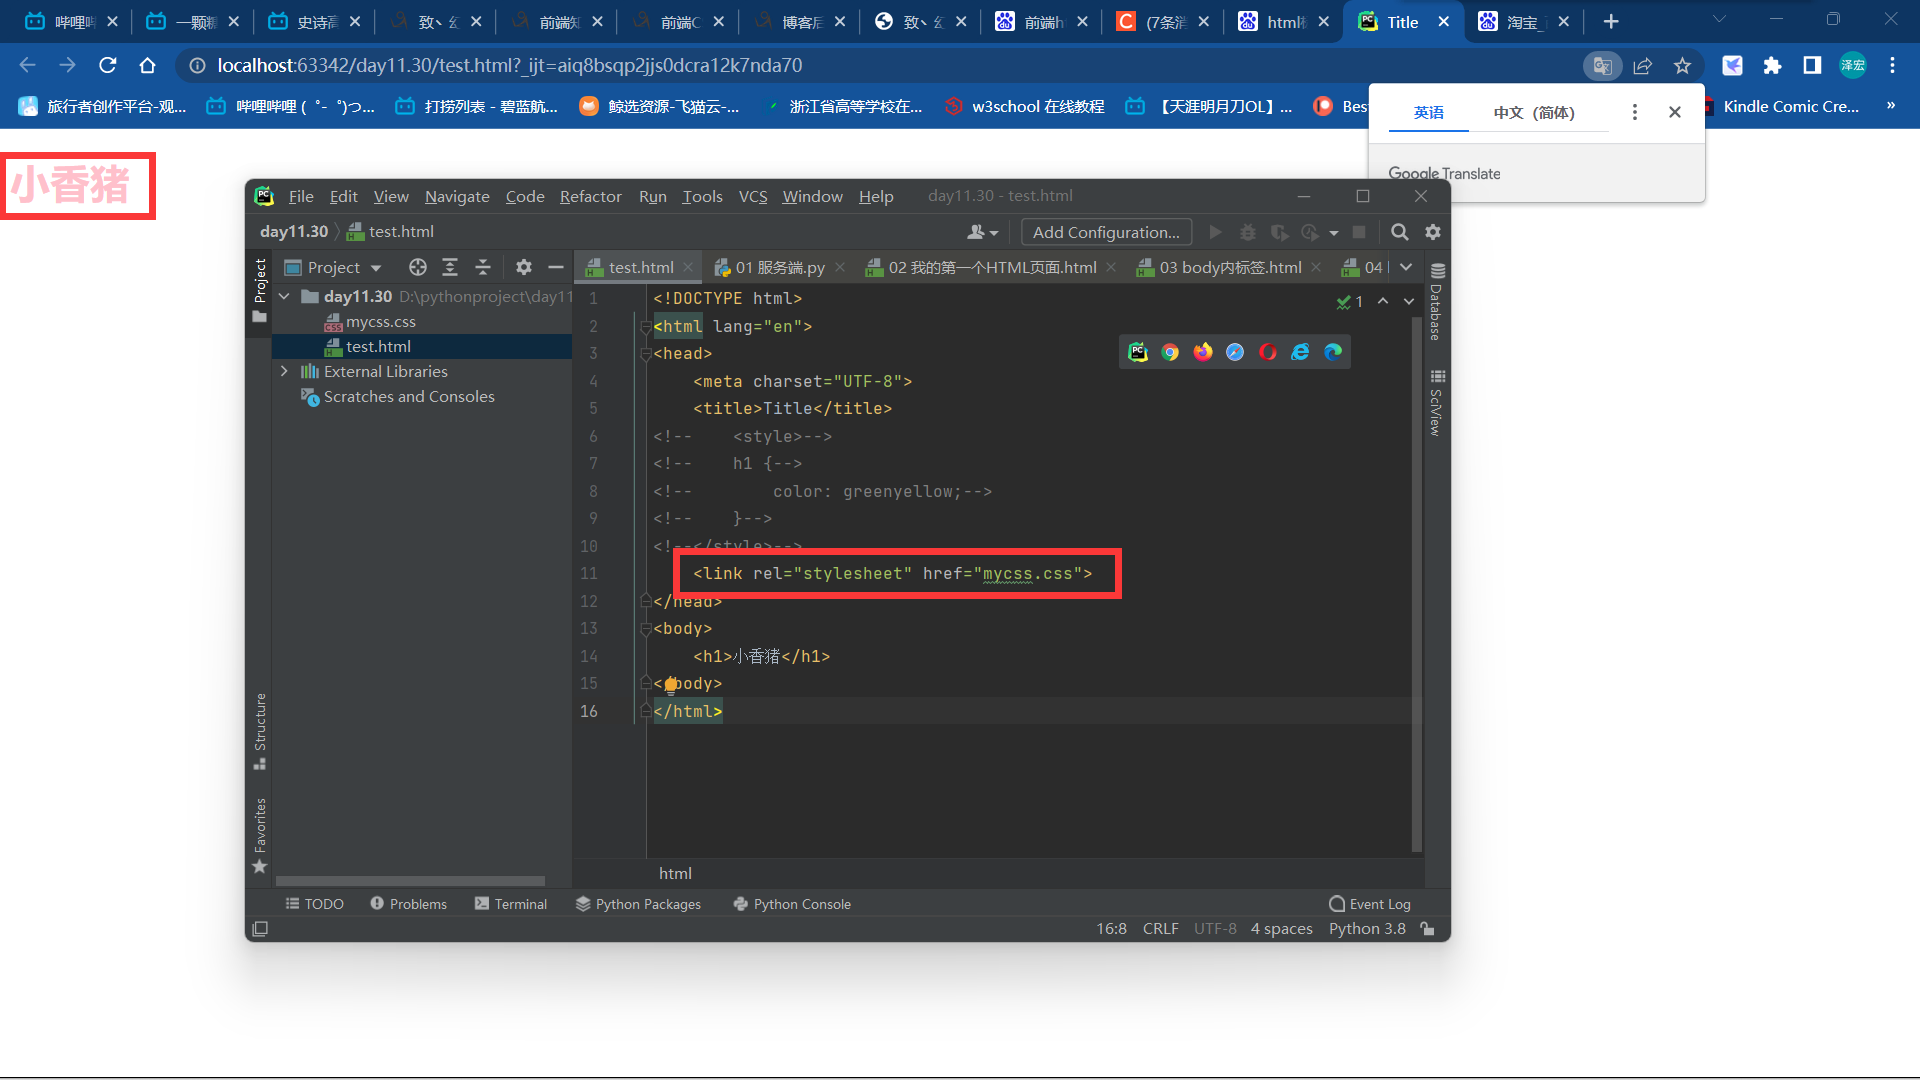This screenshot has height=1080, width=1920.
Task: Click Expand All icon in Project panel
Action: tap(450, 267)
